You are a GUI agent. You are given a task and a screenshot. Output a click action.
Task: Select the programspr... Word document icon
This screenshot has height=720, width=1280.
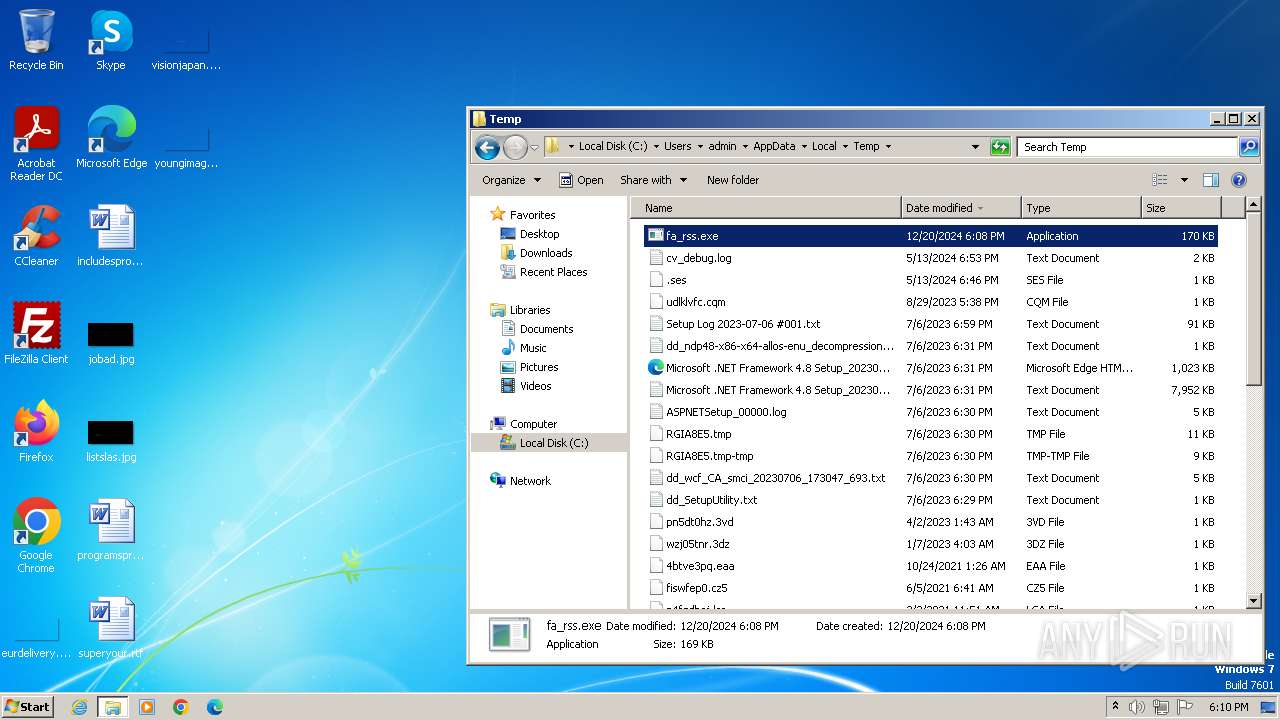pos(110,529)
